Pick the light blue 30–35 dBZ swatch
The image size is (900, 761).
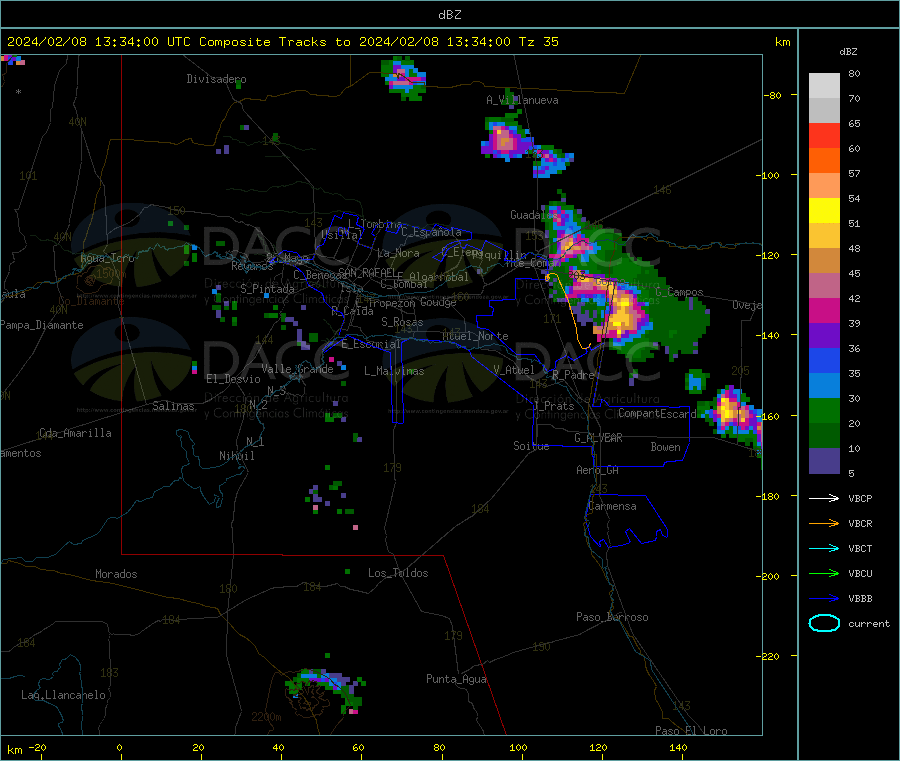[x=824, y=386]
